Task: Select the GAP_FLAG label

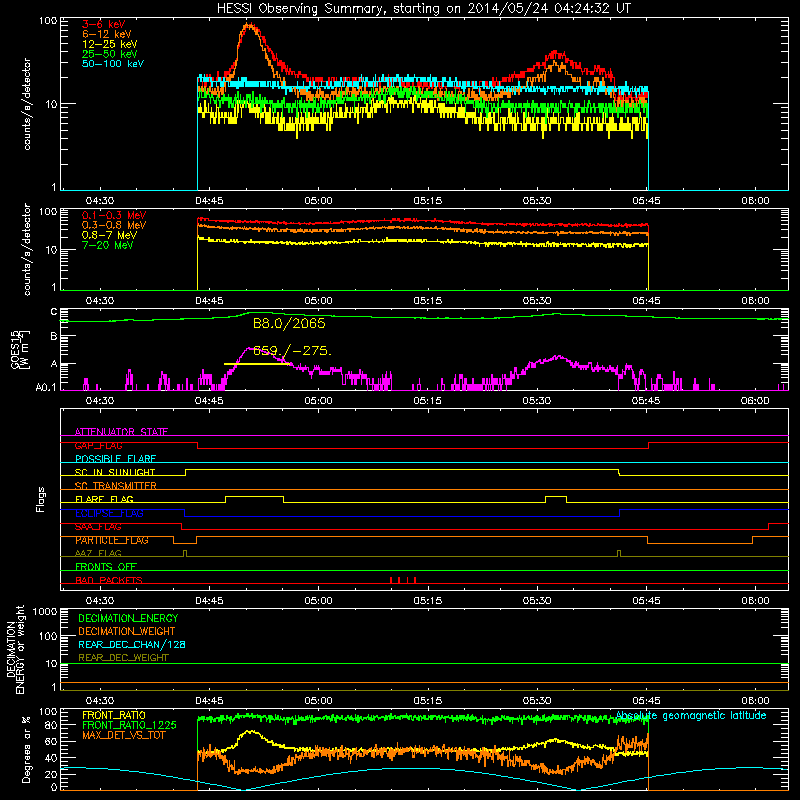Action: tap(98, 445)
